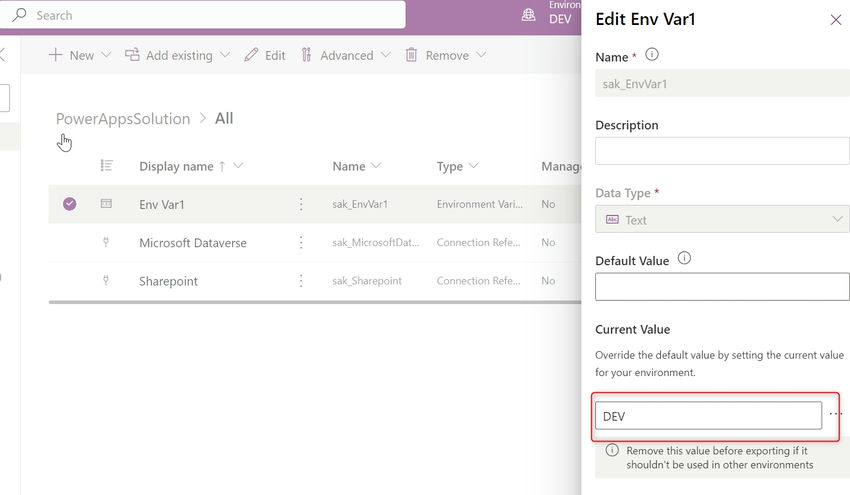Screen dimensions: 850x495
Task: Close the Edit Env Var1 panel
Action: (835, 20)
